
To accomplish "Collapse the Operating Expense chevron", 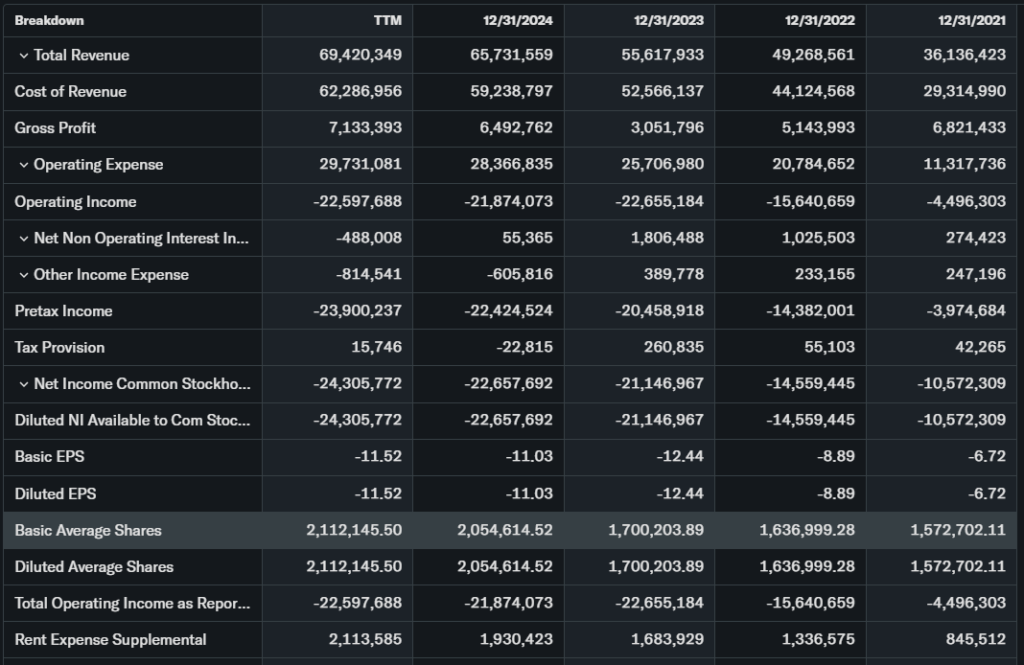I will coord(23,165).
